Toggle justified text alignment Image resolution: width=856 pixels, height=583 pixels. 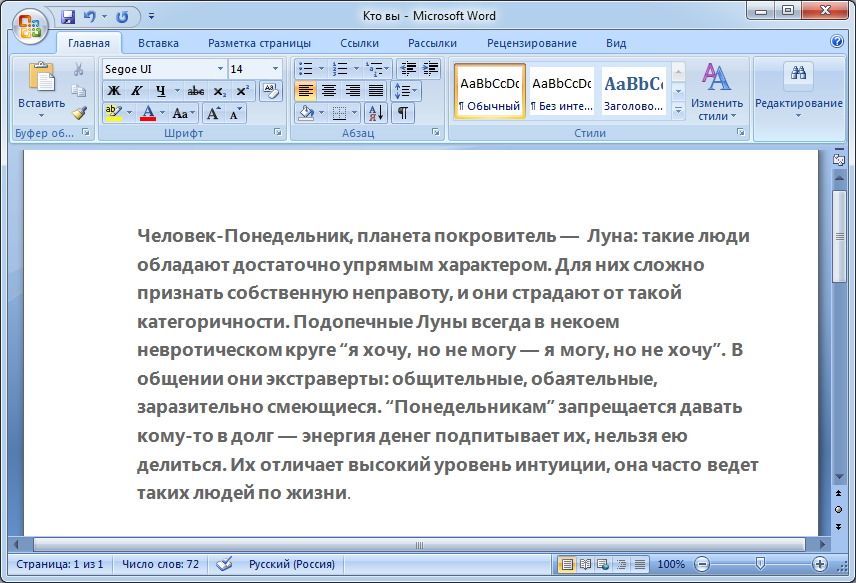[x=375, y=90]
